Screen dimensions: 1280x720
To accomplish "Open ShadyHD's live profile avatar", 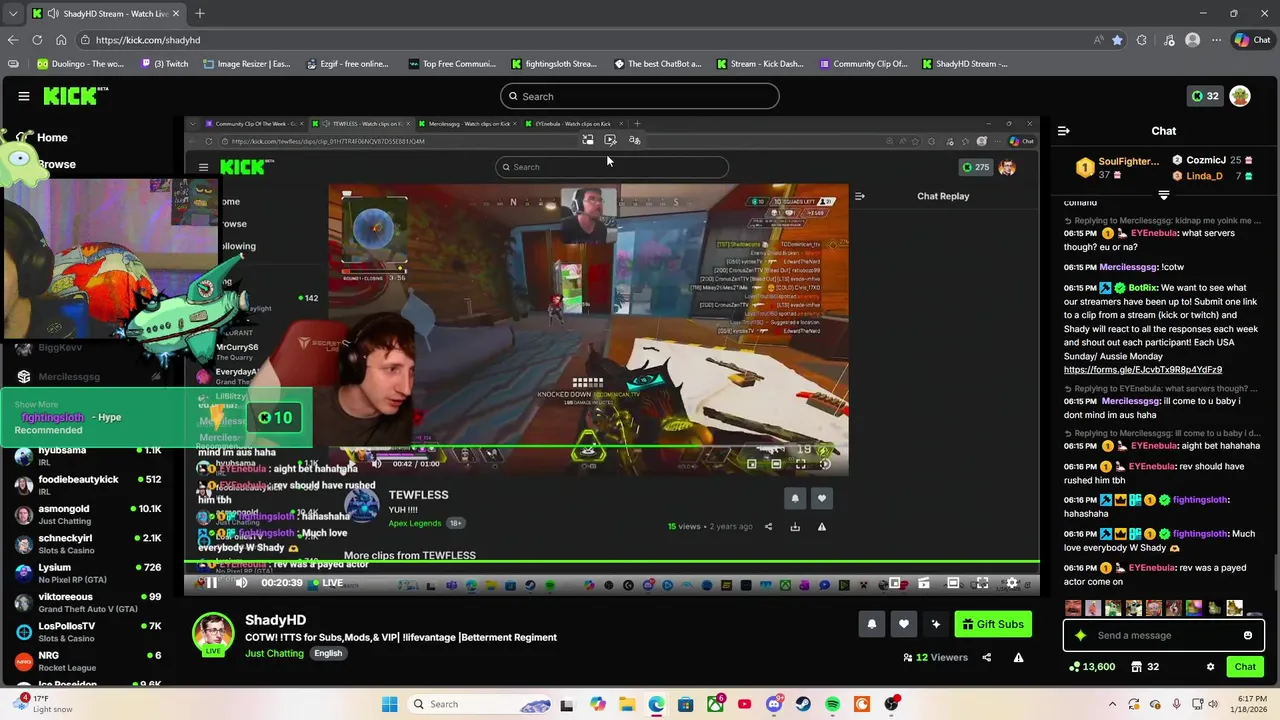I will [x=213, y=632].
